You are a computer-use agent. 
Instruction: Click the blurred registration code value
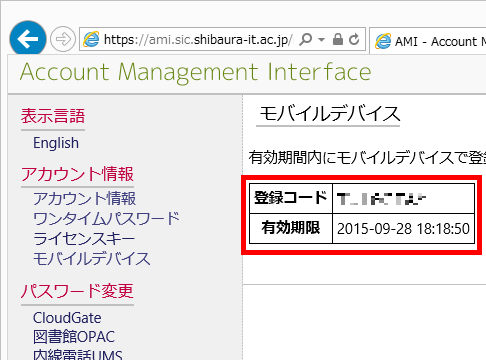pyautogui.click(x=381, y=199)
